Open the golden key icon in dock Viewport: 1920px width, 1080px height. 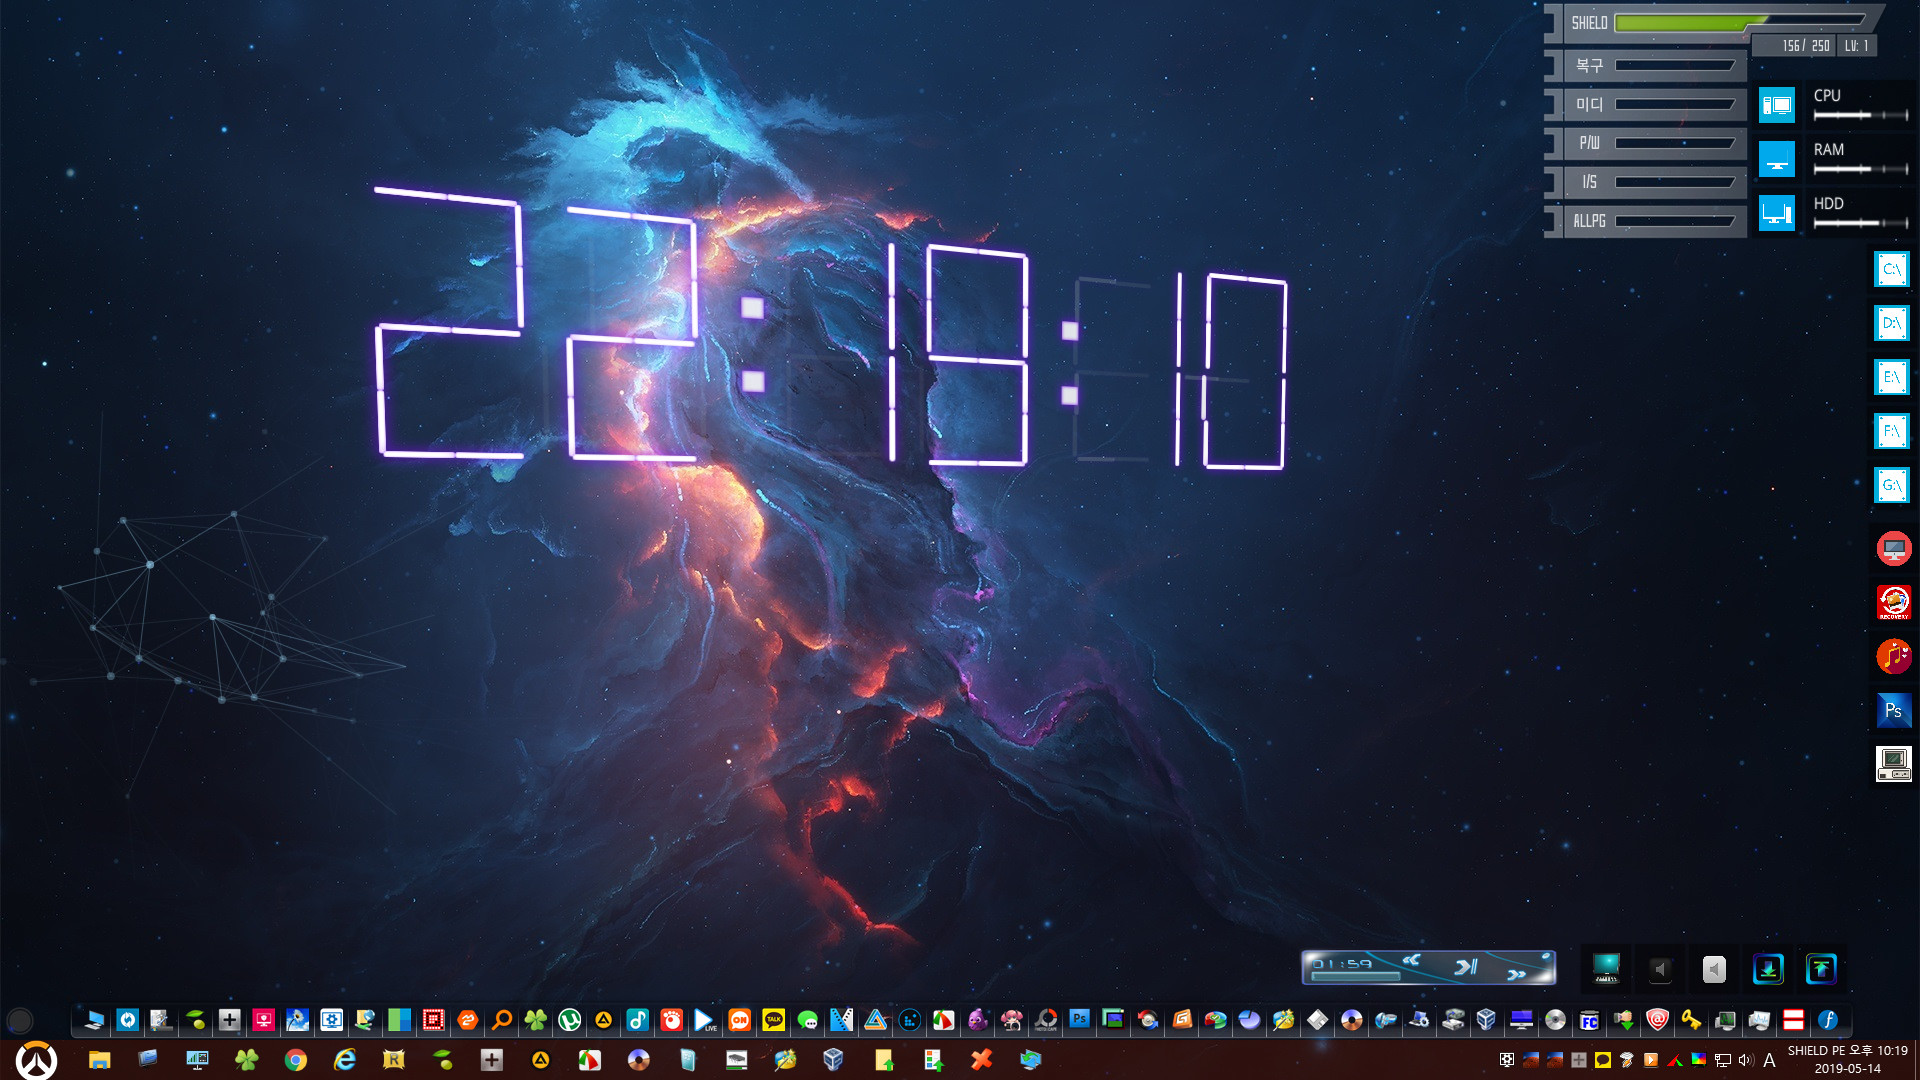click(x=1691, y=1020)
